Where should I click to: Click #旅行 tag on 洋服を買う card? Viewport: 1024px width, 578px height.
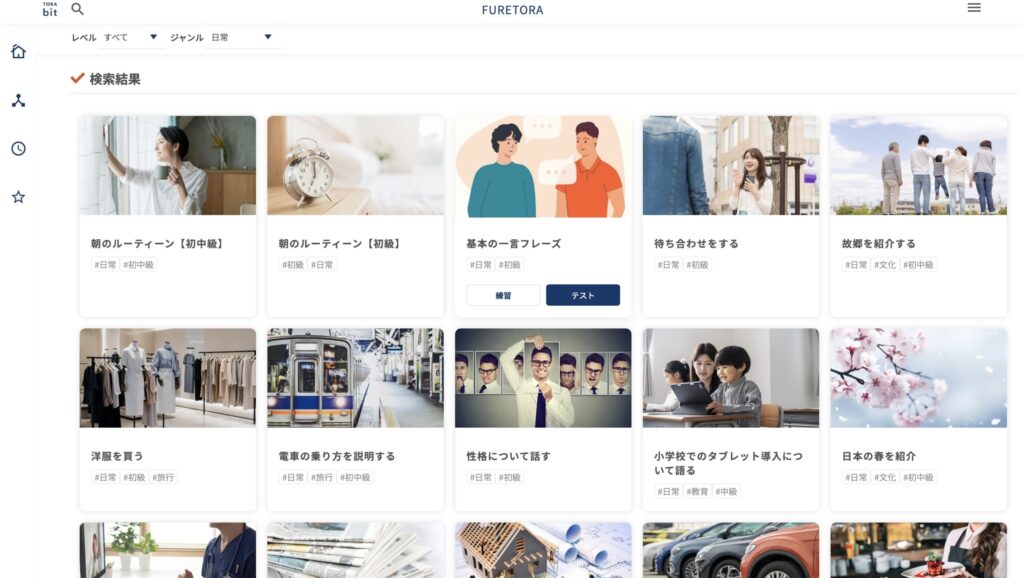point(163,477)
